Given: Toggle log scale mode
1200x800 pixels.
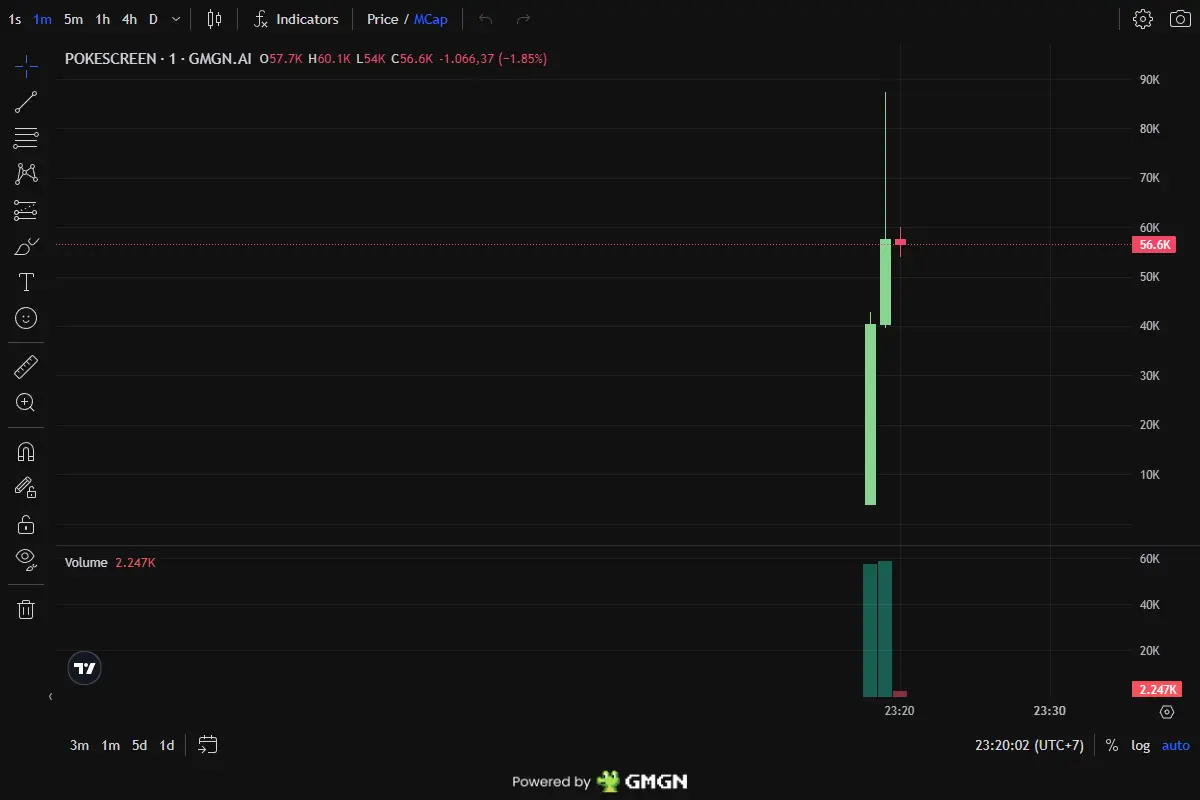Looking at the screenshot, I should (x=1140, y=745).
